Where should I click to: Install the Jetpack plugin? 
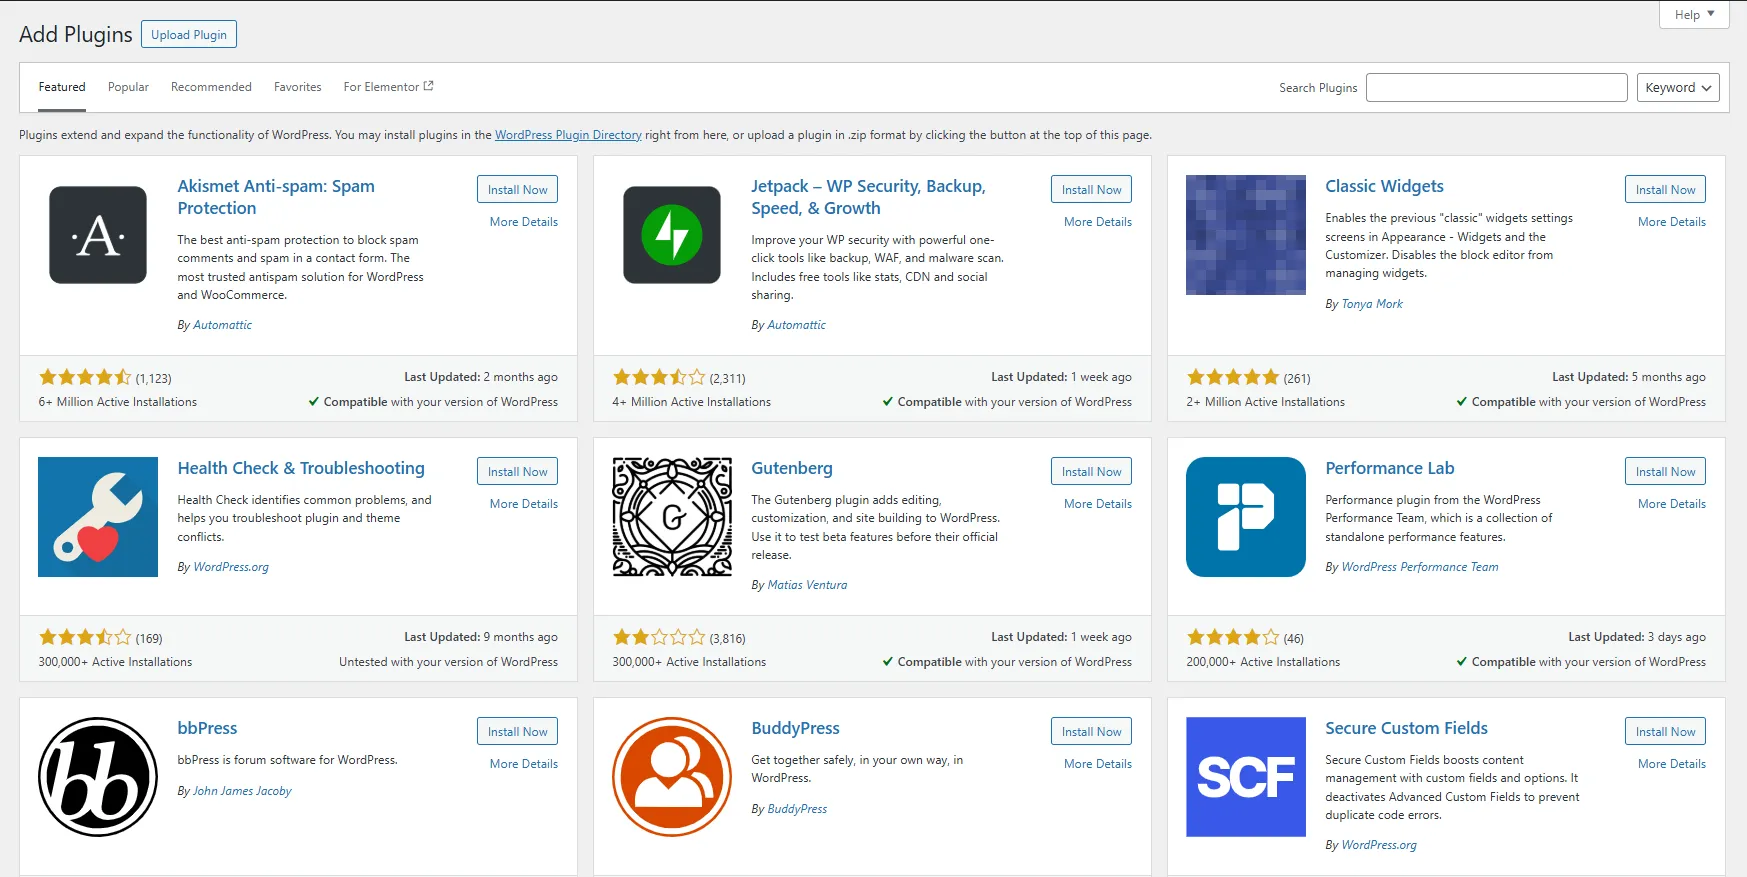1091,190
